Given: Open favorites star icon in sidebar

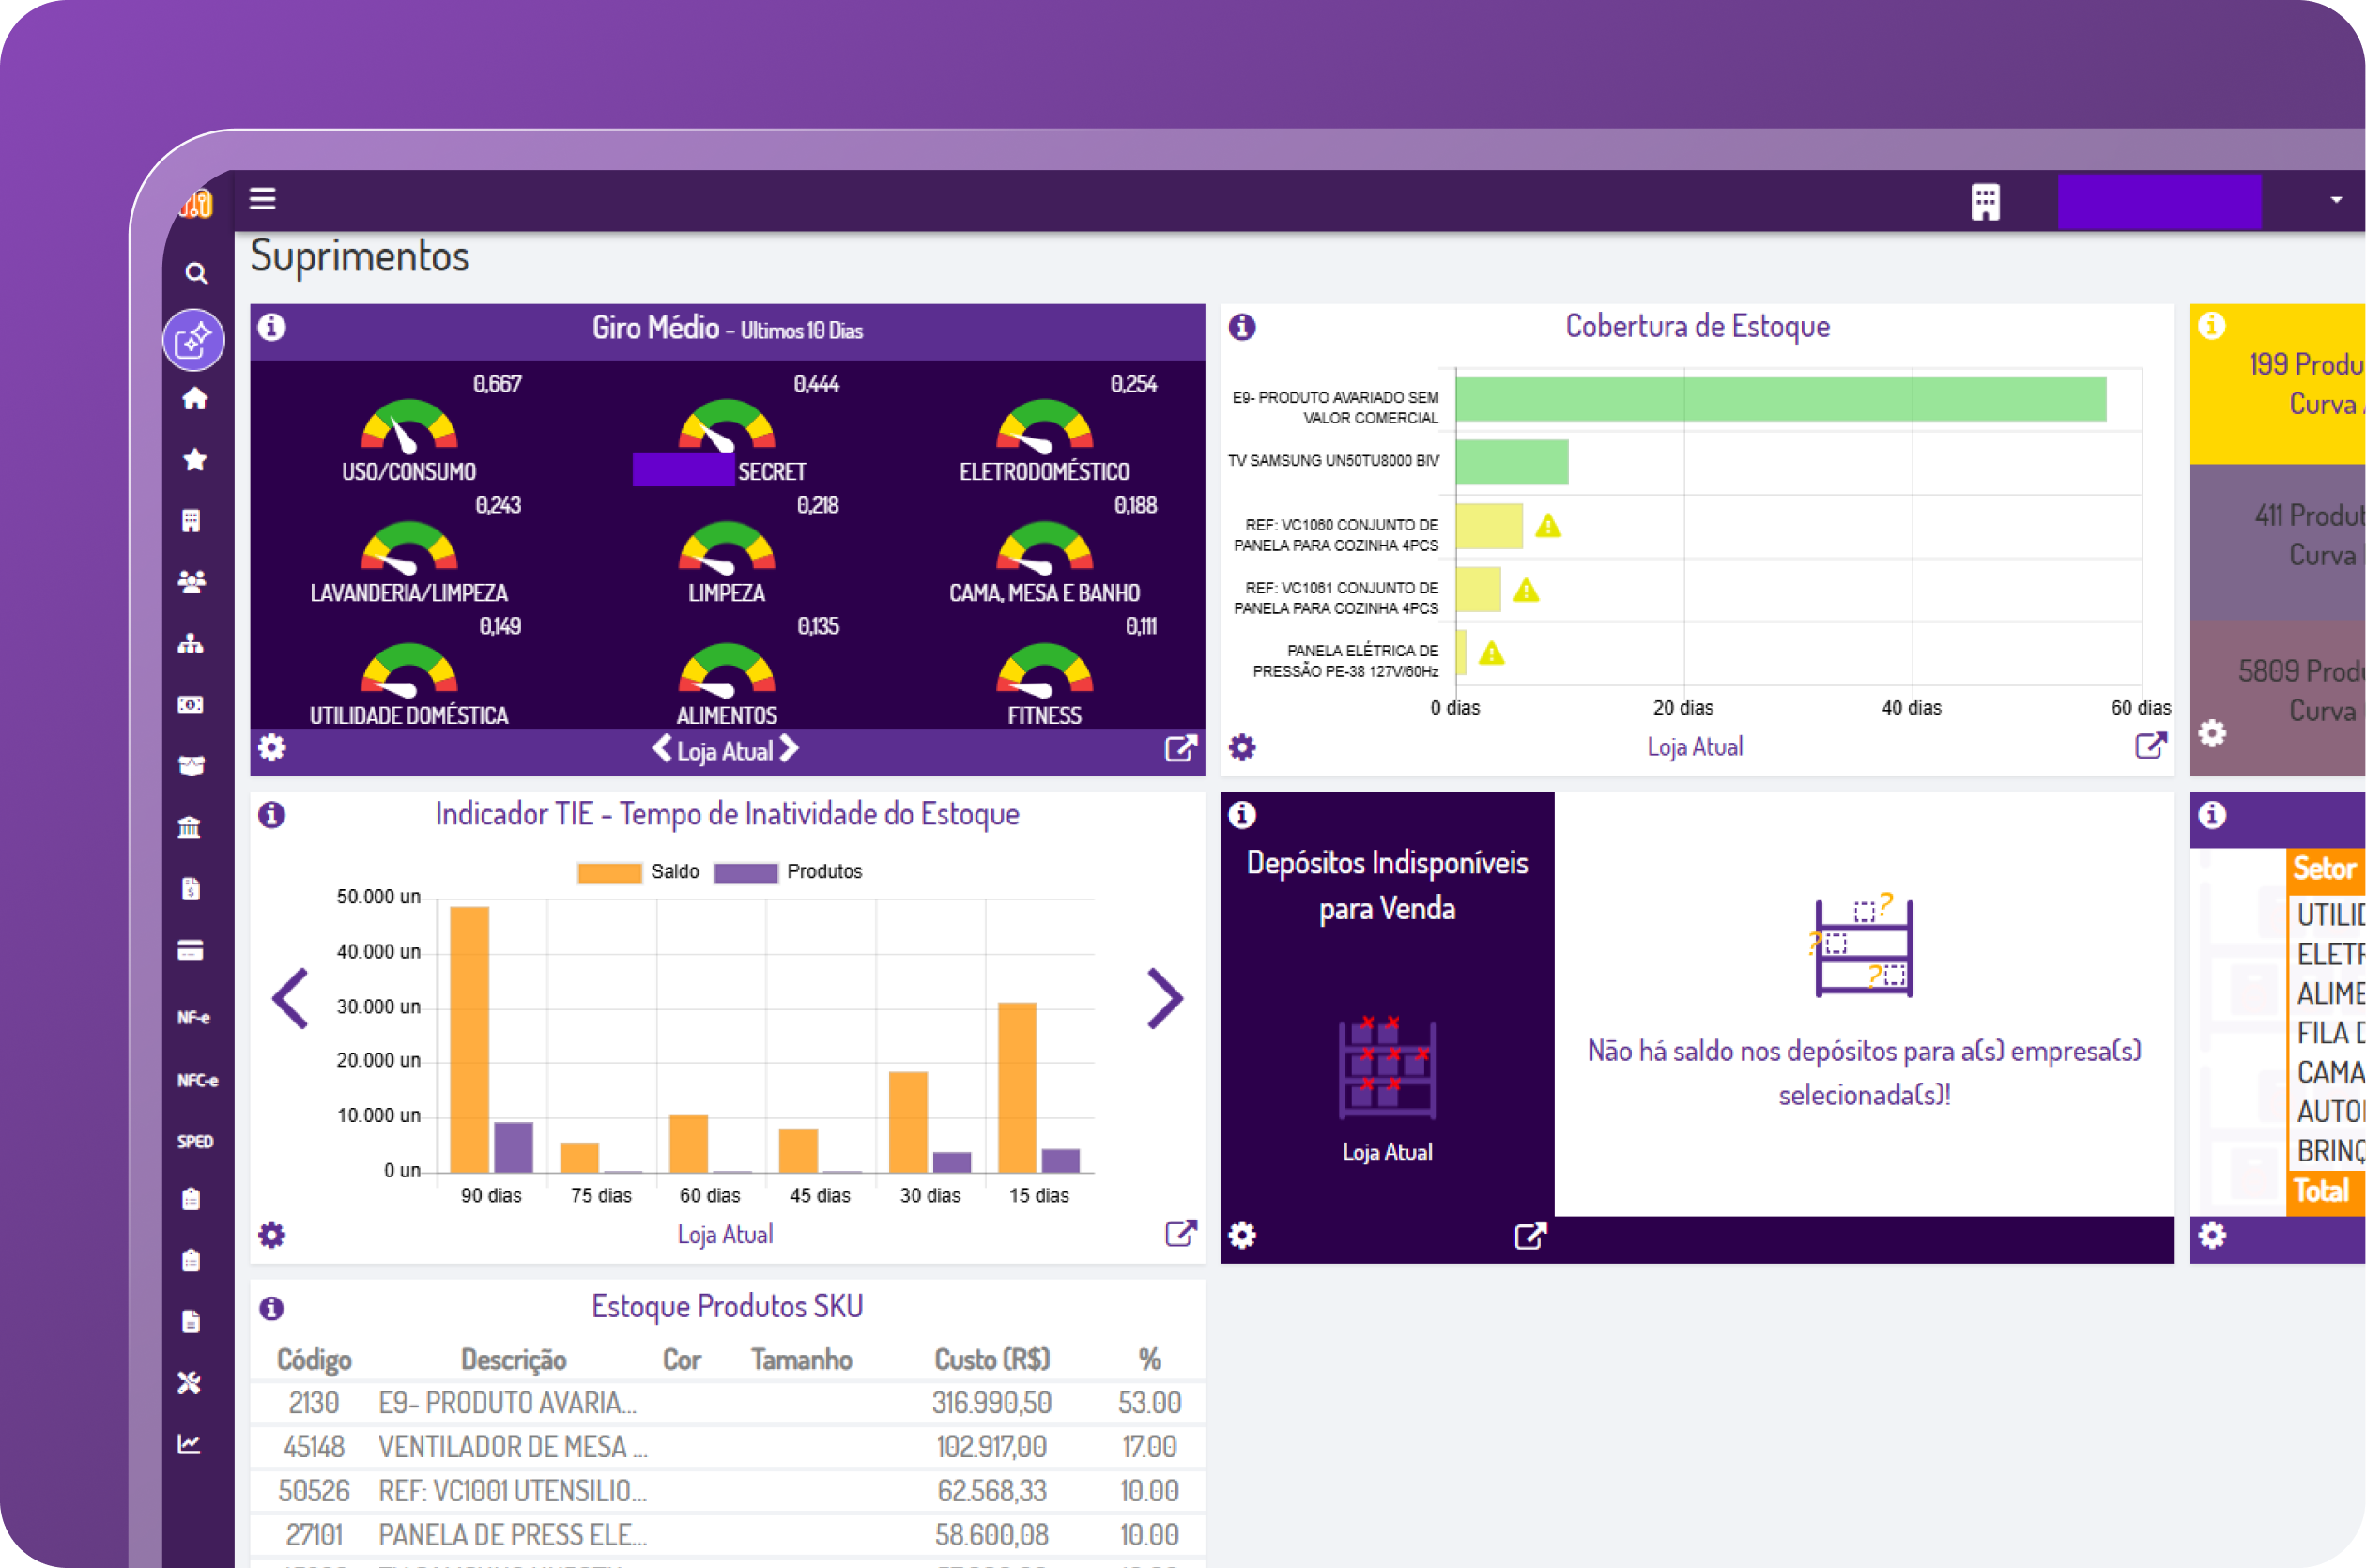Looking at the screenshot, I should pyautogui.click(x=195, y=460).
